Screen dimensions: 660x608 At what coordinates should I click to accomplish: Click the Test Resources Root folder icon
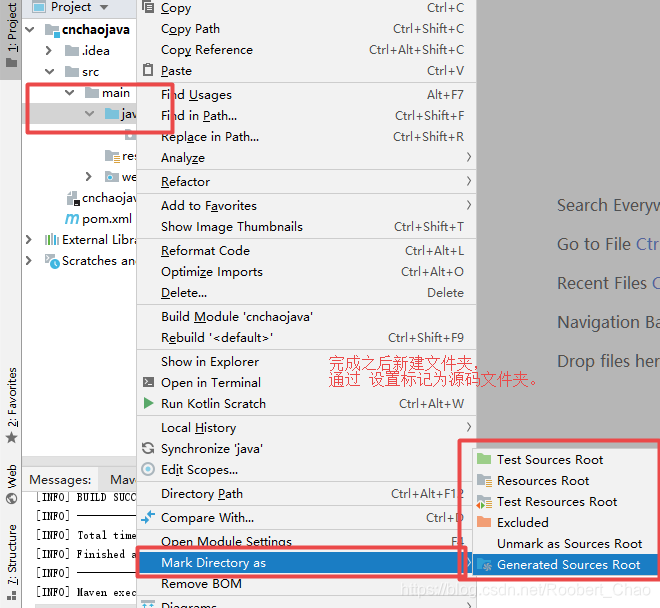coord(484,501)
